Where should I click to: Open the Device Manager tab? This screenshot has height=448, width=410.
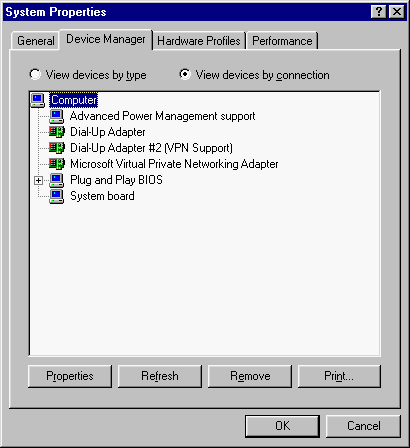pyautogui.click(x=106, y=39)
